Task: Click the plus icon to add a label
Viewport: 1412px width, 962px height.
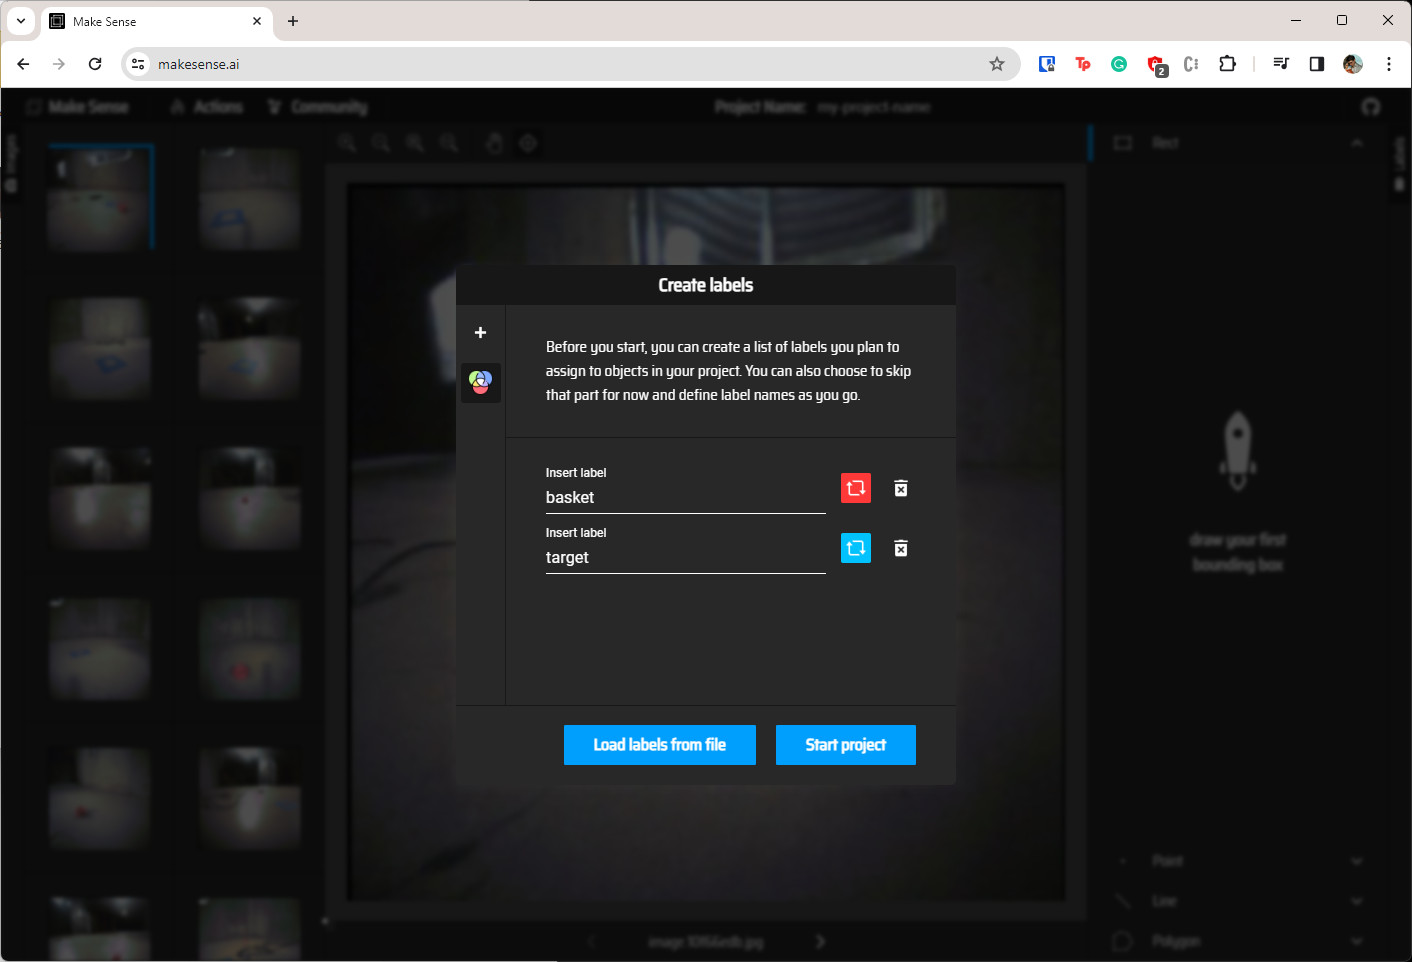Action: click(x=480, y=332)
